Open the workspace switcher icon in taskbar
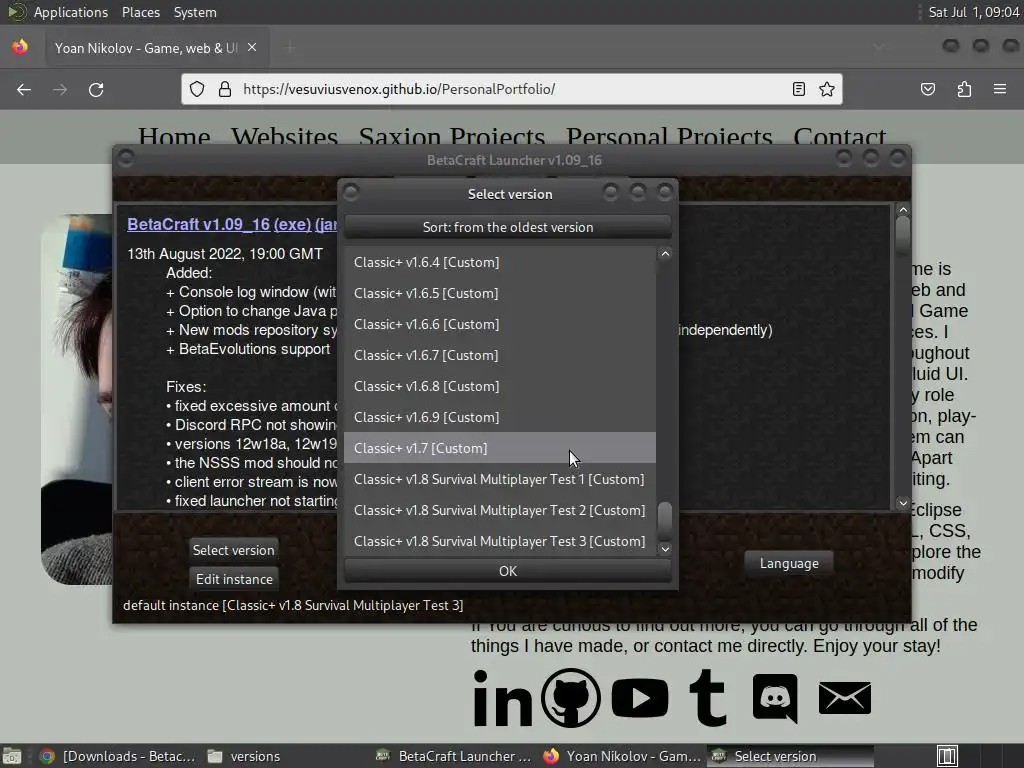 (947, 756)
